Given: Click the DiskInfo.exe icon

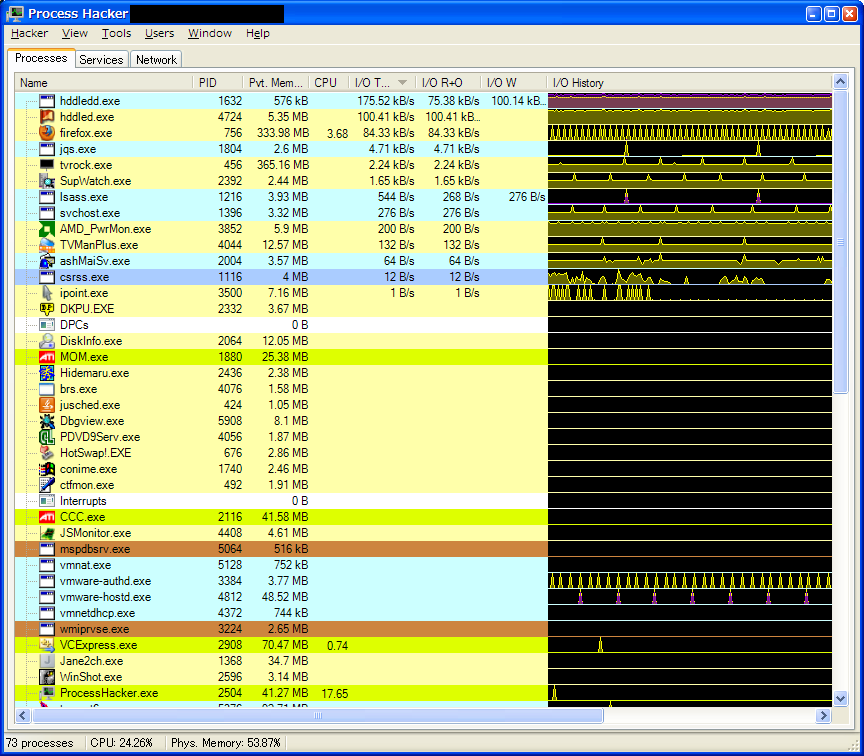Looking at the screenshot, I should tap(47, 341).
